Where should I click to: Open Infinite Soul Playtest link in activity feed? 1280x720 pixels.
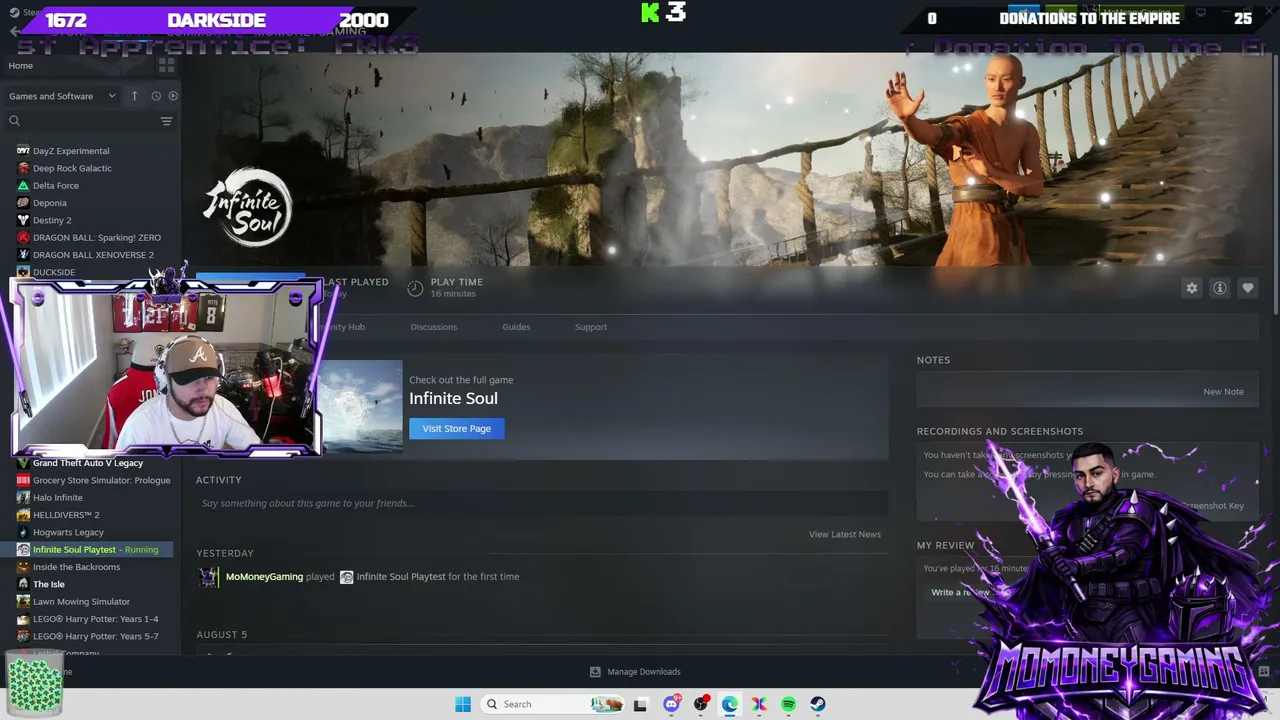(401, 577)
